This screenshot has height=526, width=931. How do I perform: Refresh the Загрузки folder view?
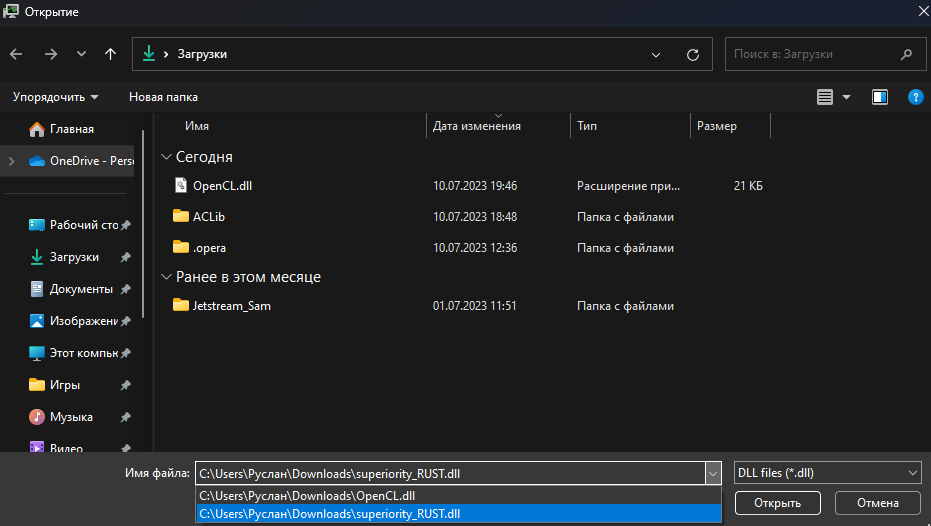(692, 54)
